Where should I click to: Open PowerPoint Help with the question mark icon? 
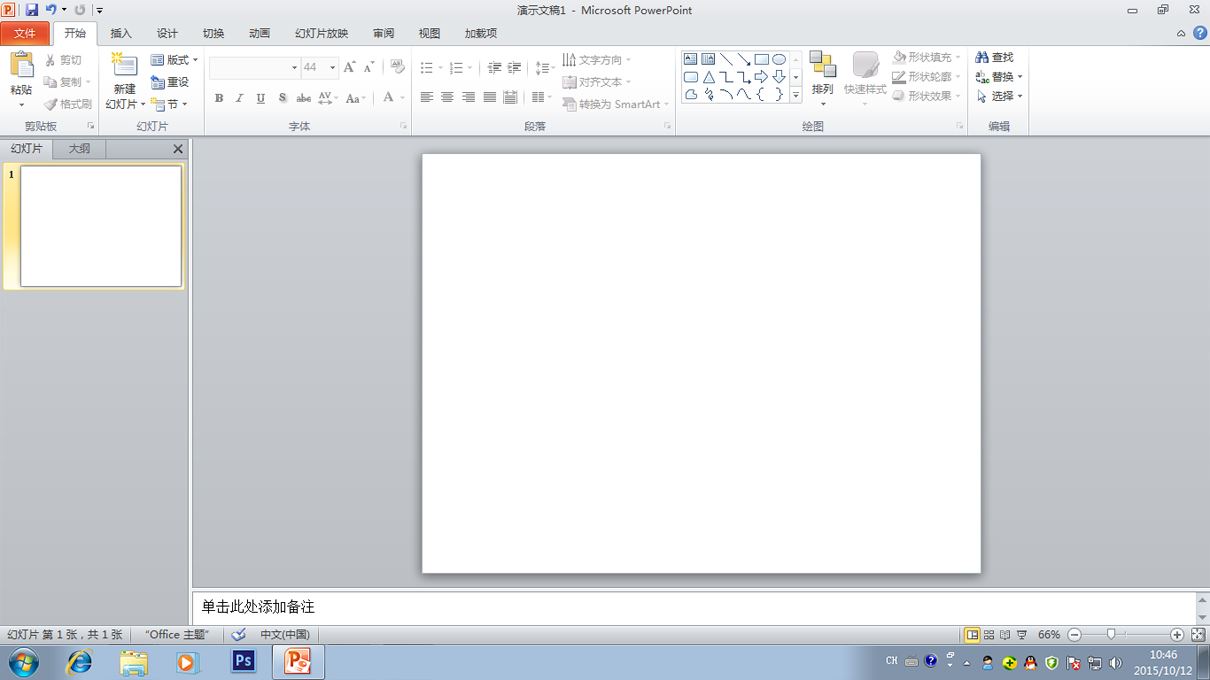tap(1200, 33)
